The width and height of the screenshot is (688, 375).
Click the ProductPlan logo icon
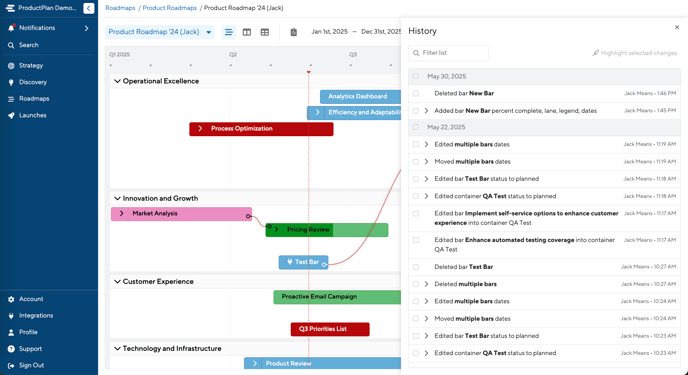tap(10, 8)
